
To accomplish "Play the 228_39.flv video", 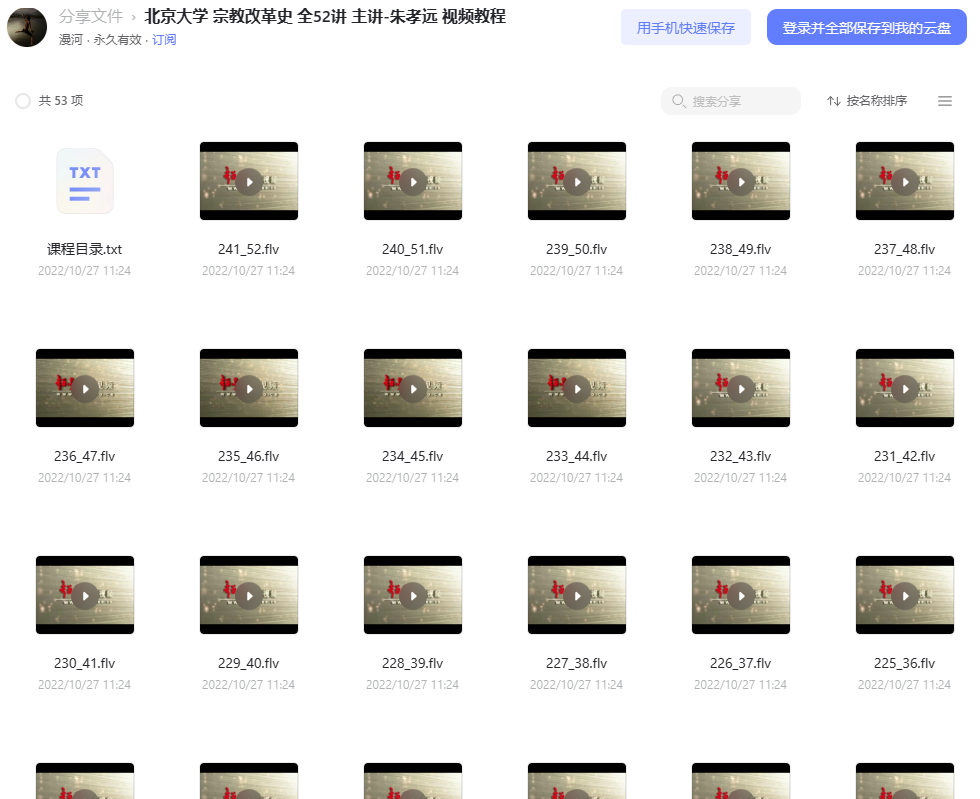I will coord(413,595).
